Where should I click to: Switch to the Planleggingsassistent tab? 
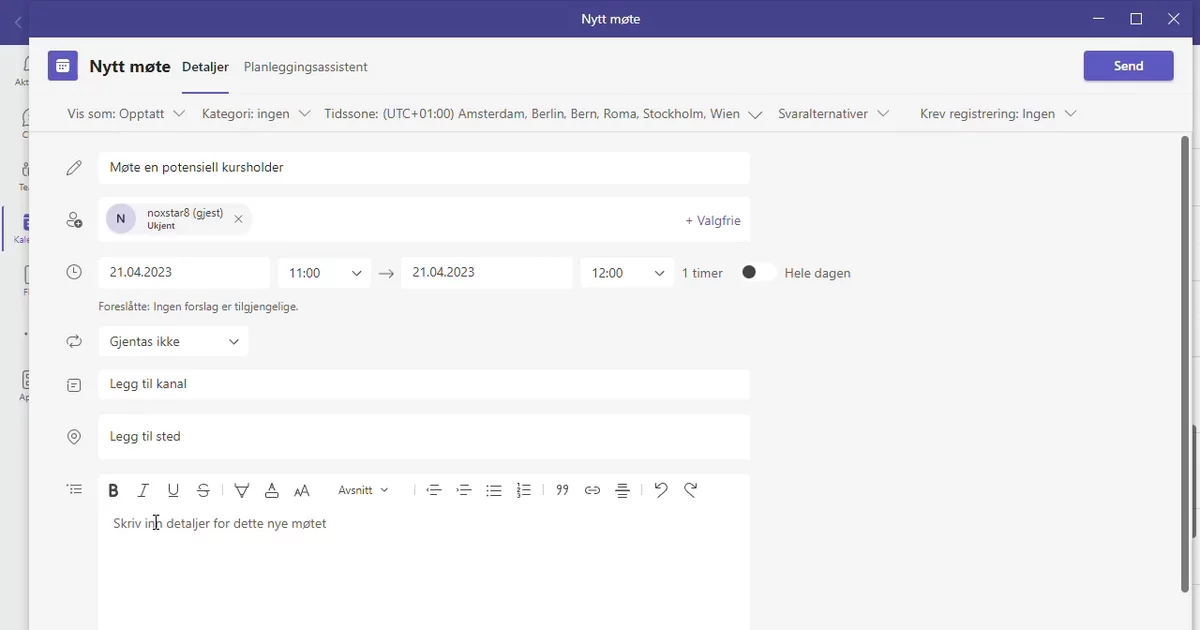[306, 67]
